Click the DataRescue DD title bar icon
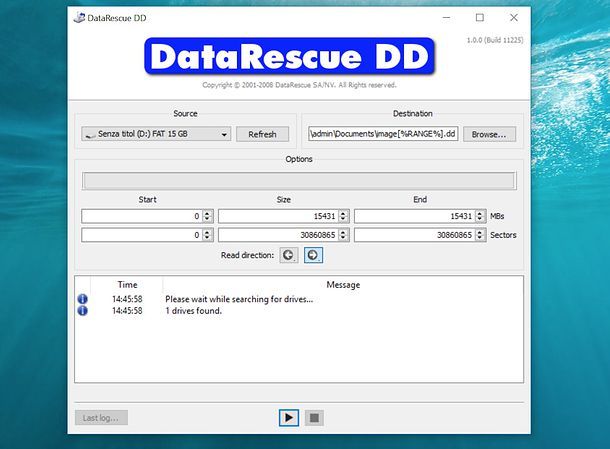610x449 pixels. (x=79, y=18)
